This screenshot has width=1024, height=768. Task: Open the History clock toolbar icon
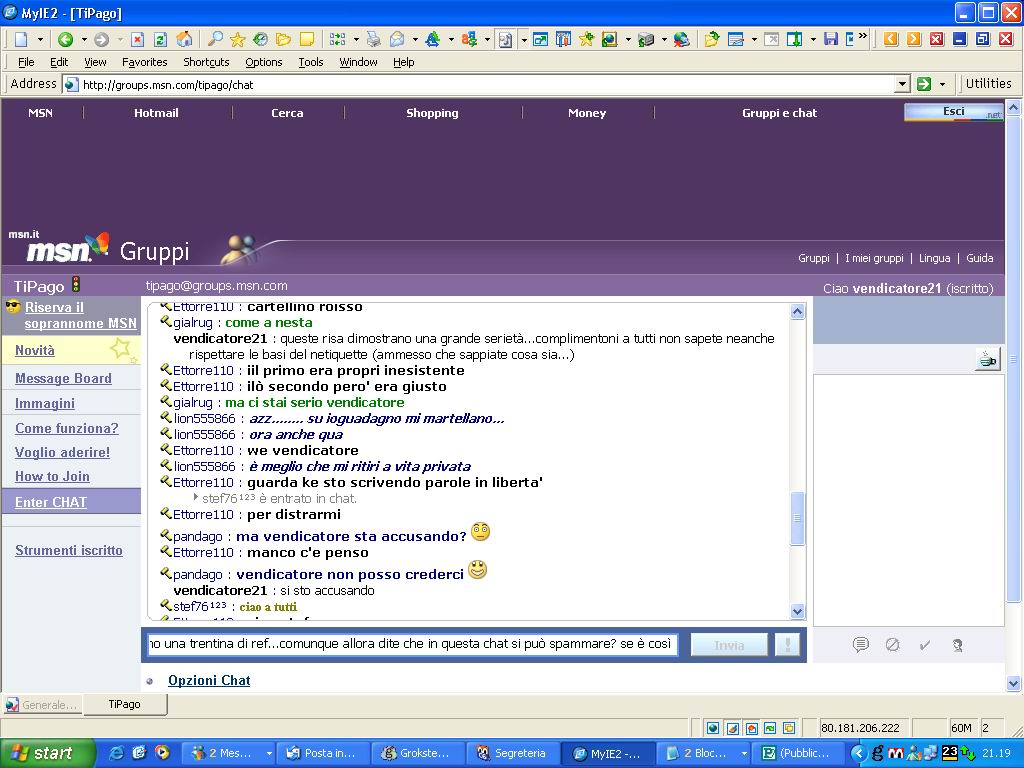[261, 40]
